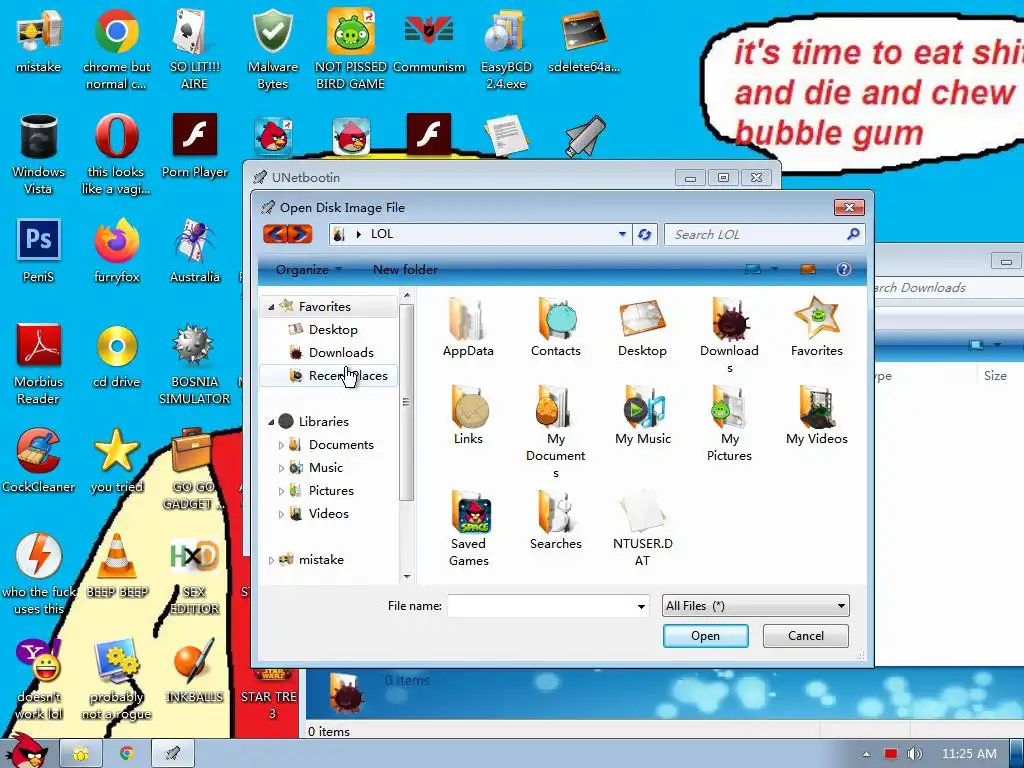Click the navigation pane scrollbar
1024x768 pixels.
[x=406, y=402]
